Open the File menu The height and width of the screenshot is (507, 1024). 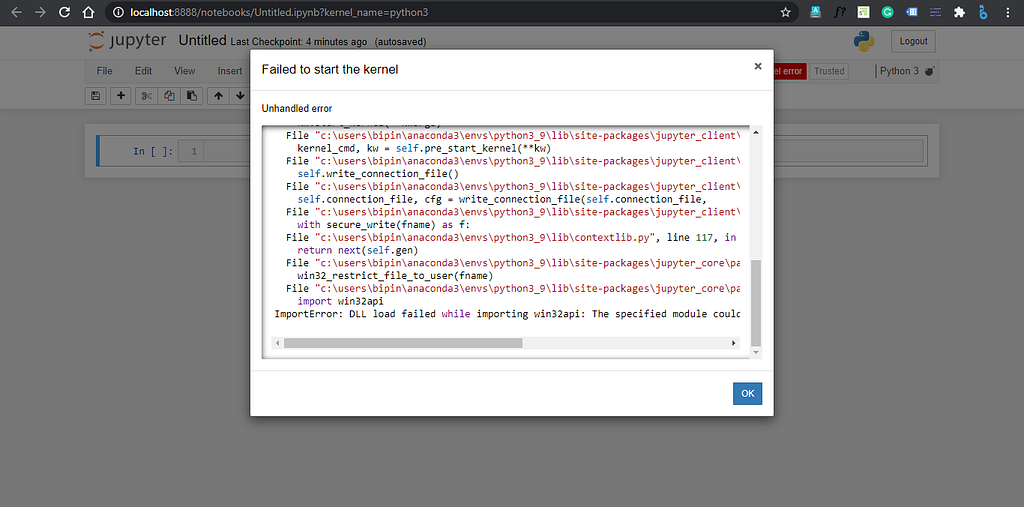click(x=105, y=71)
